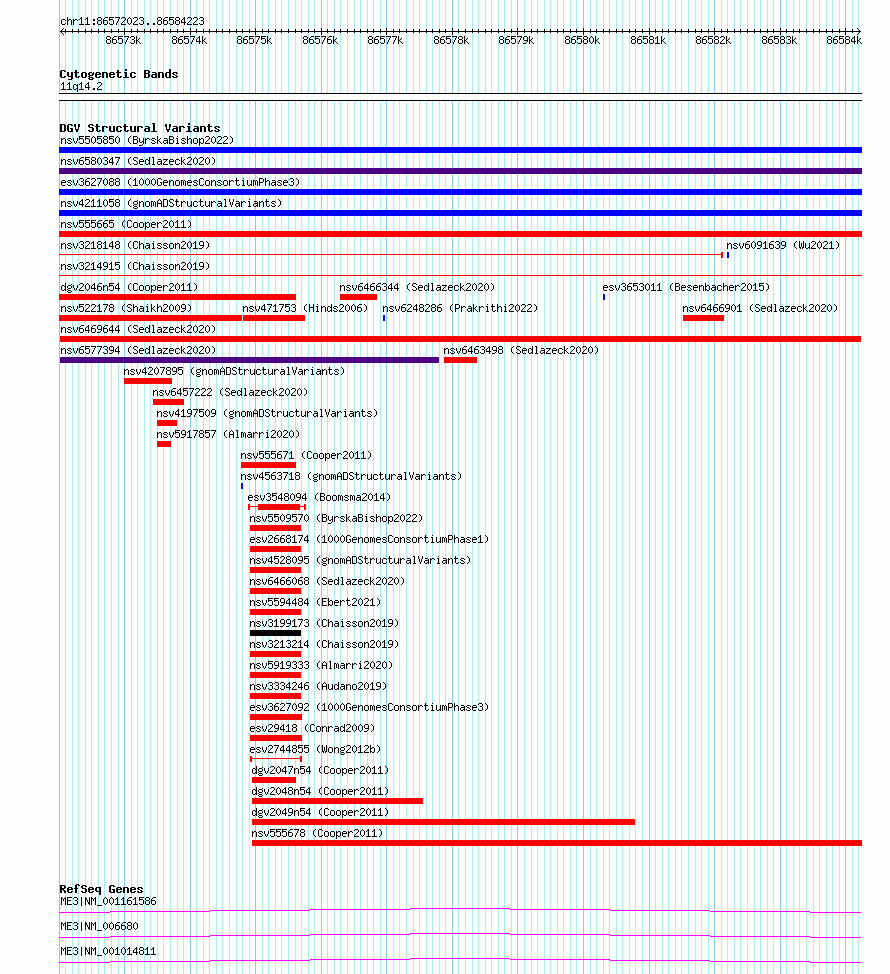
Task: Open dgv2047n54 (Cooper2011) variant
Action: (x=320, y=771)
